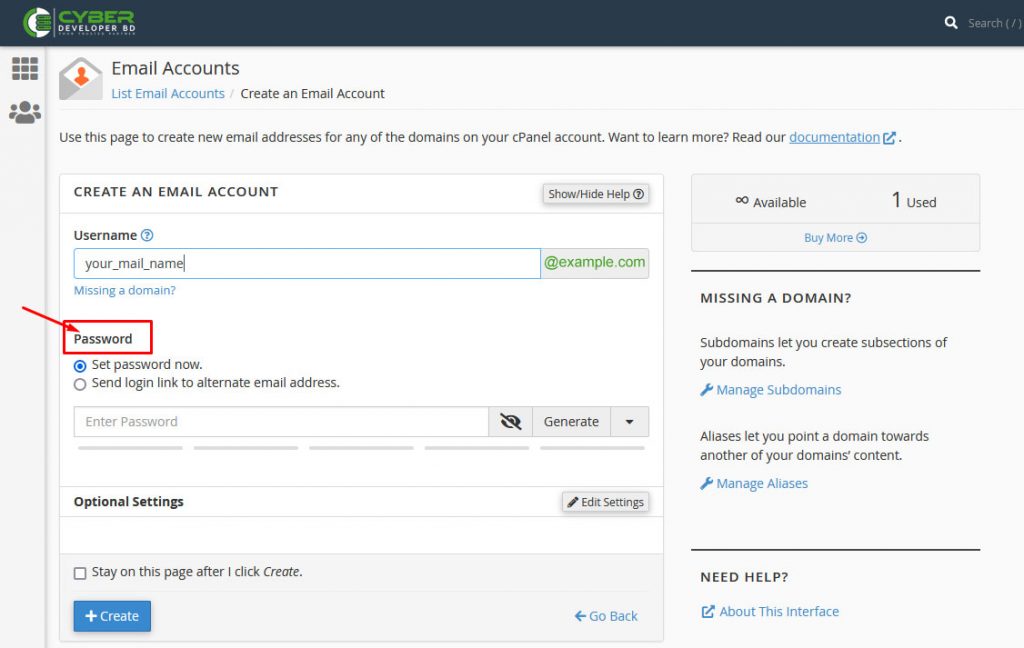This screenshot has height=648, width=1024.
Task: Open the Generate password options dropdown
Action: (630, 421)
